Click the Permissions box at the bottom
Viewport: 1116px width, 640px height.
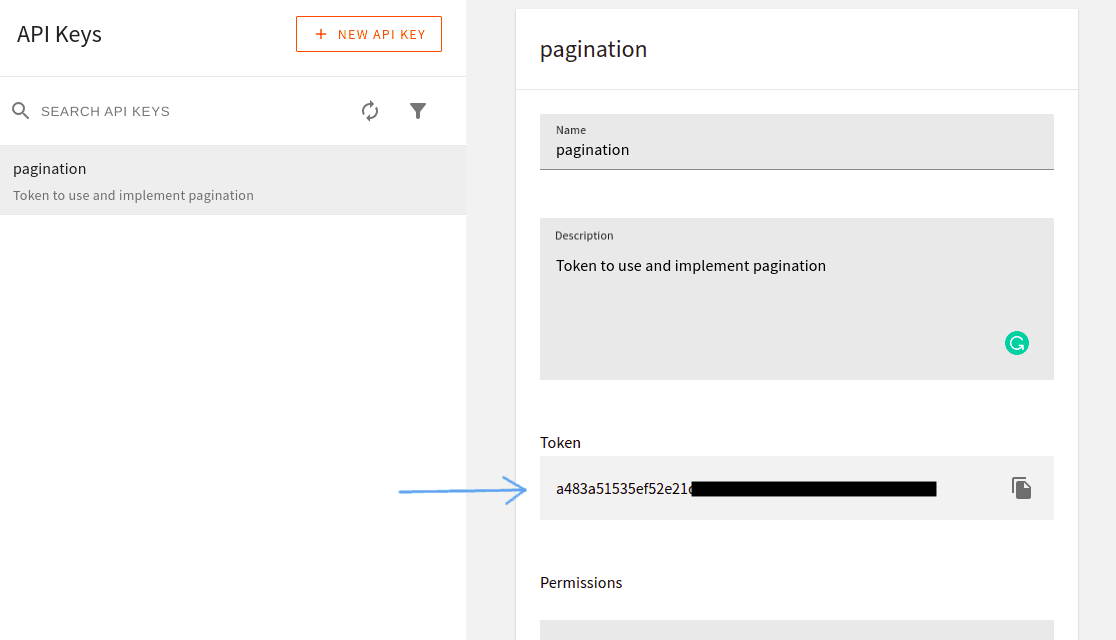click(x=796, y=630)
